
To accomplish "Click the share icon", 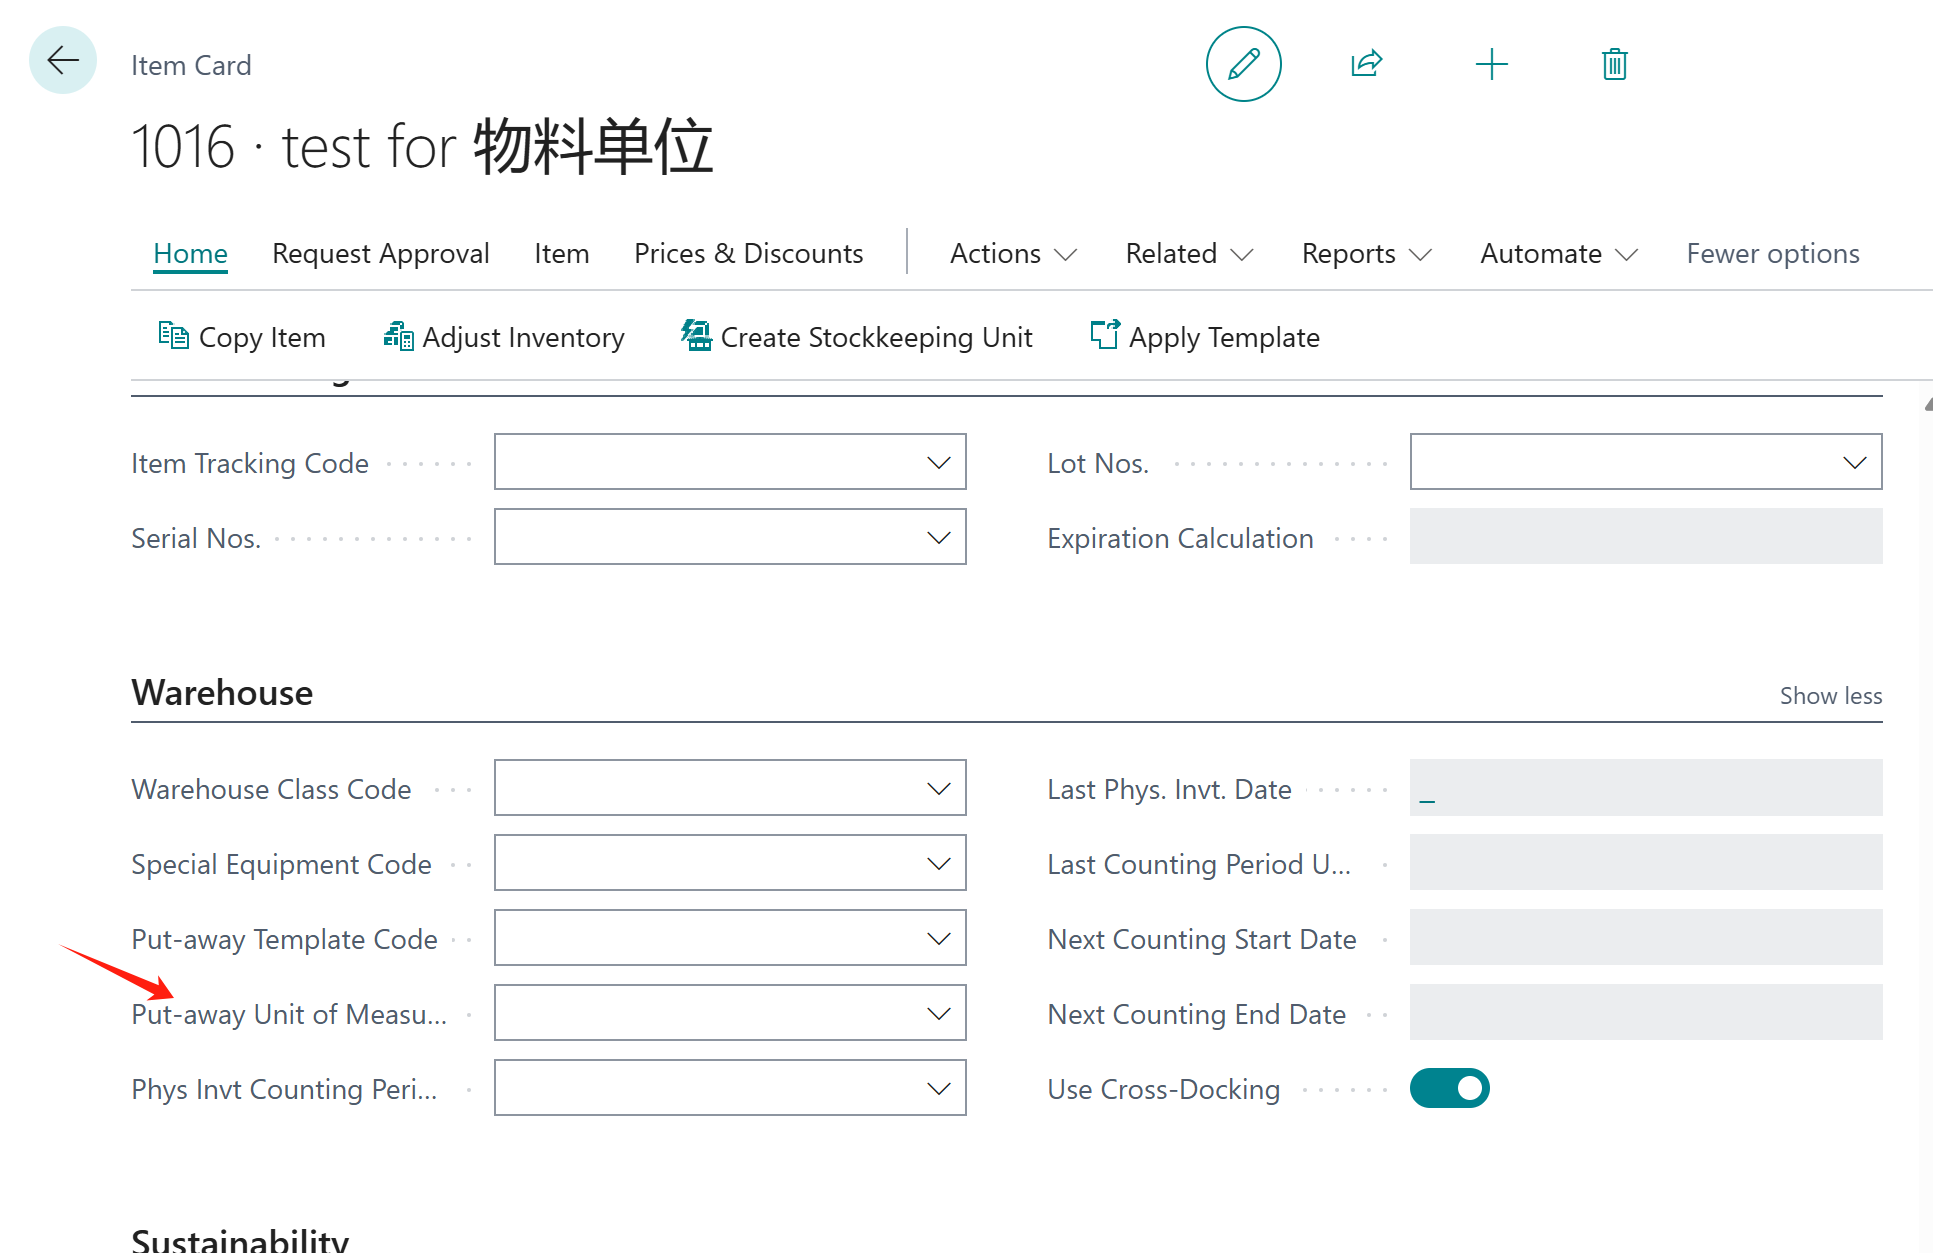I will point(1366,64).
